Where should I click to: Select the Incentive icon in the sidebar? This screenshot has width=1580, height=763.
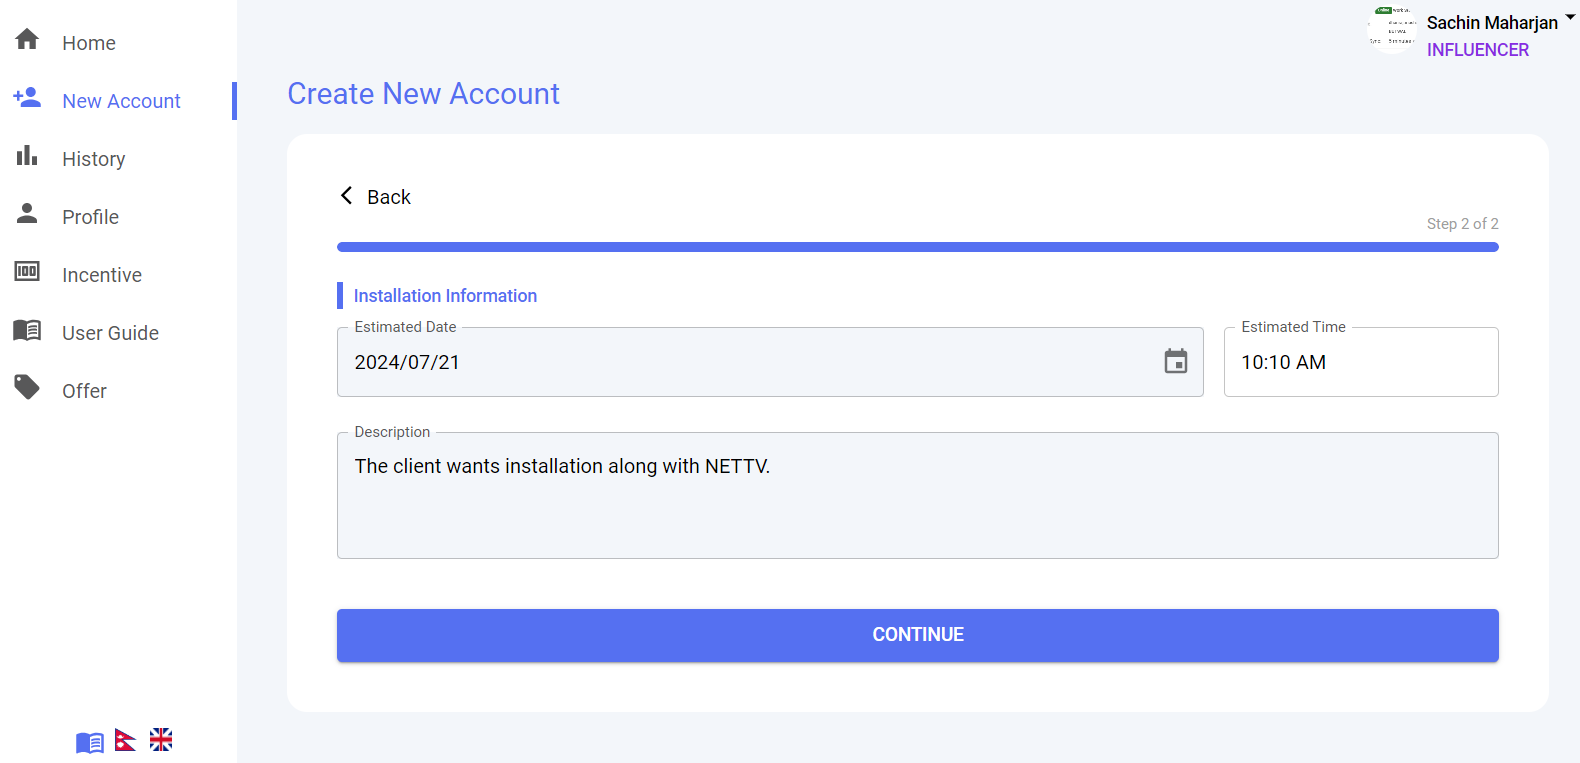(x=25, y=273)
